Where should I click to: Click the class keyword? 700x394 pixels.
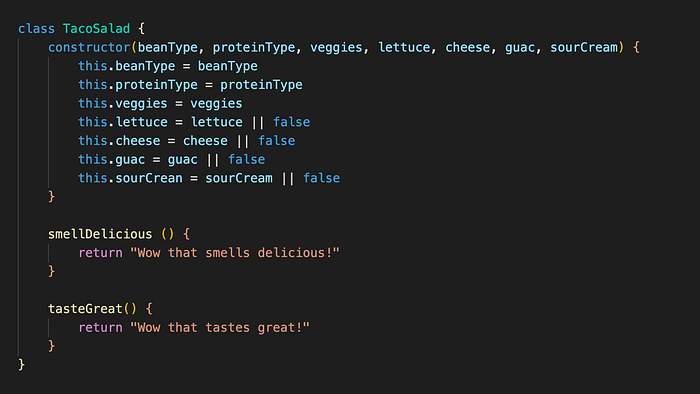click(x=37, y=29)
